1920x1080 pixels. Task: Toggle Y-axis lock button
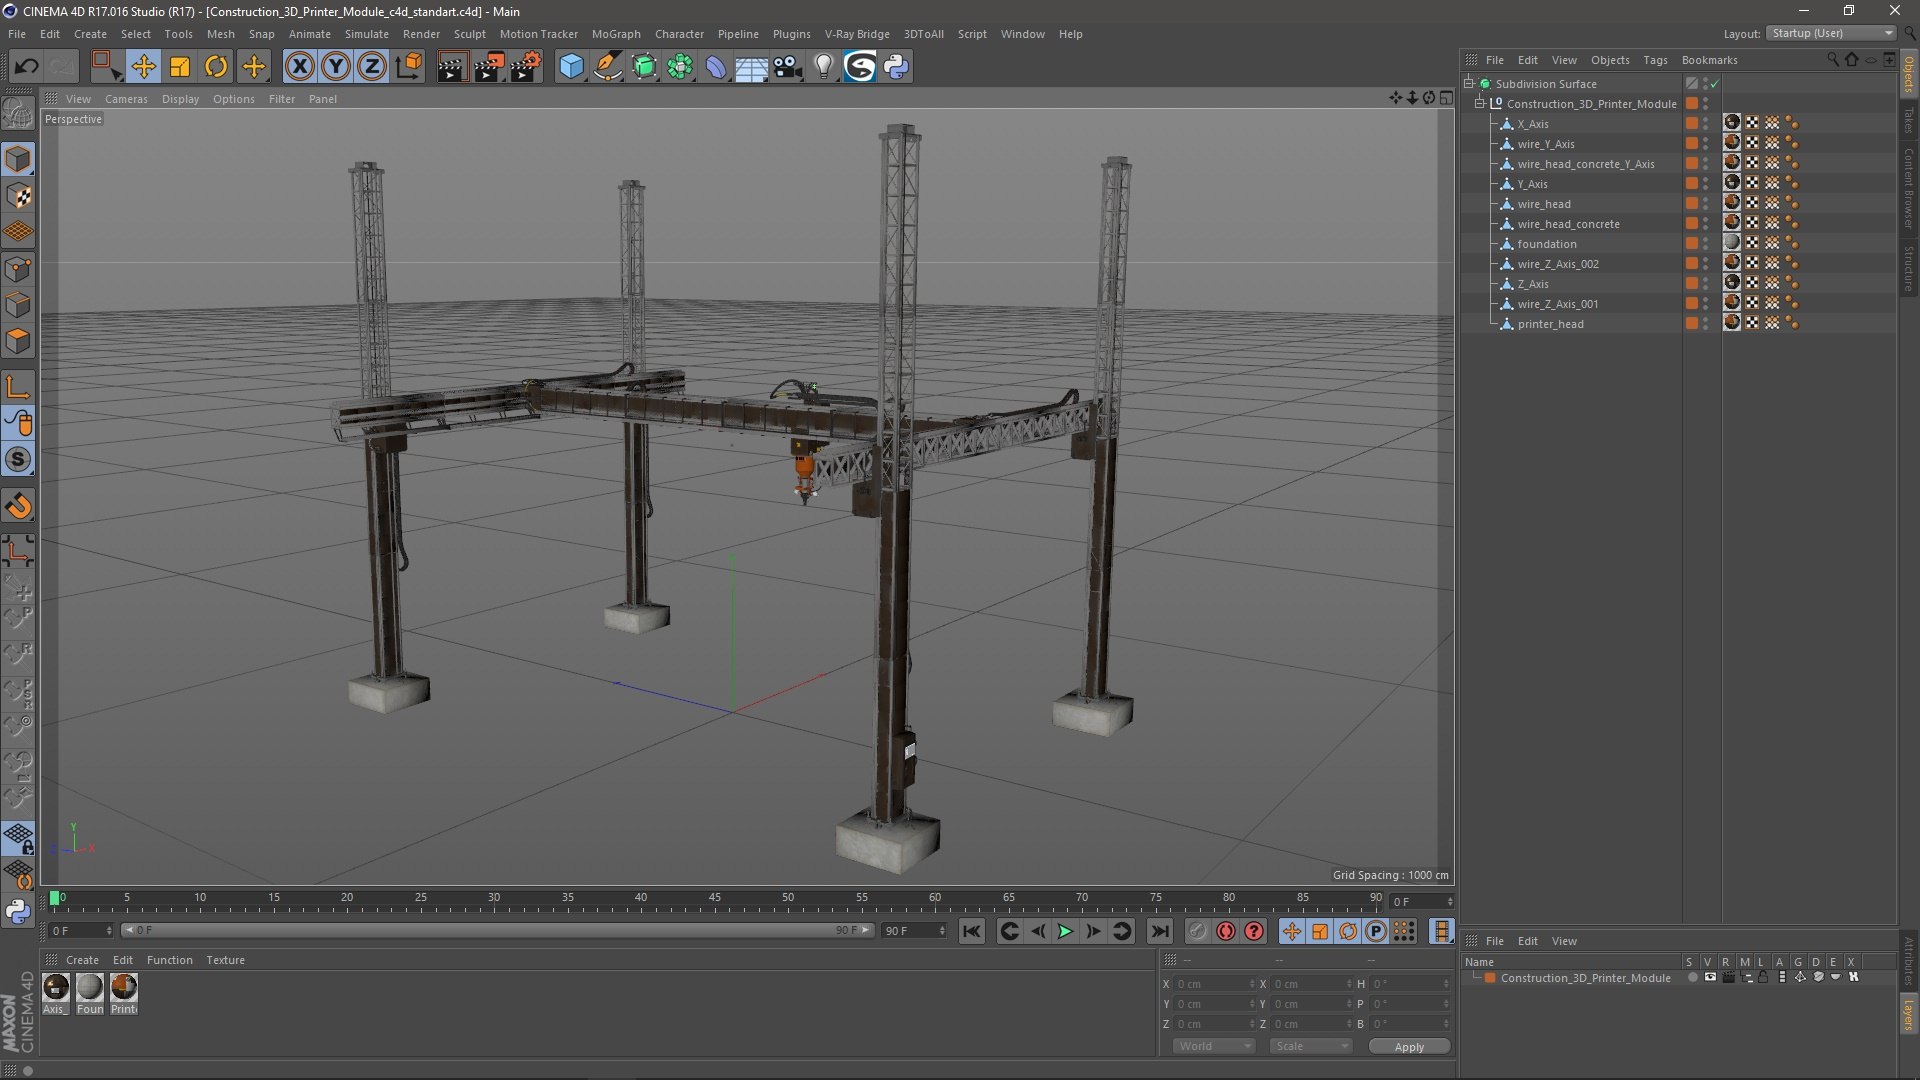(x=336, y=67)
